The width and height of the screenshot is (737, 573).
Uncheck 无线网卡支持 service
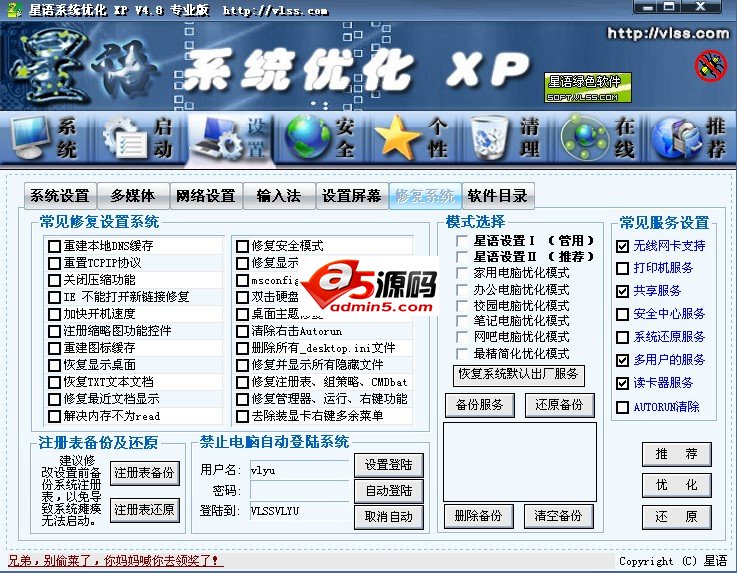click(622, 246)
